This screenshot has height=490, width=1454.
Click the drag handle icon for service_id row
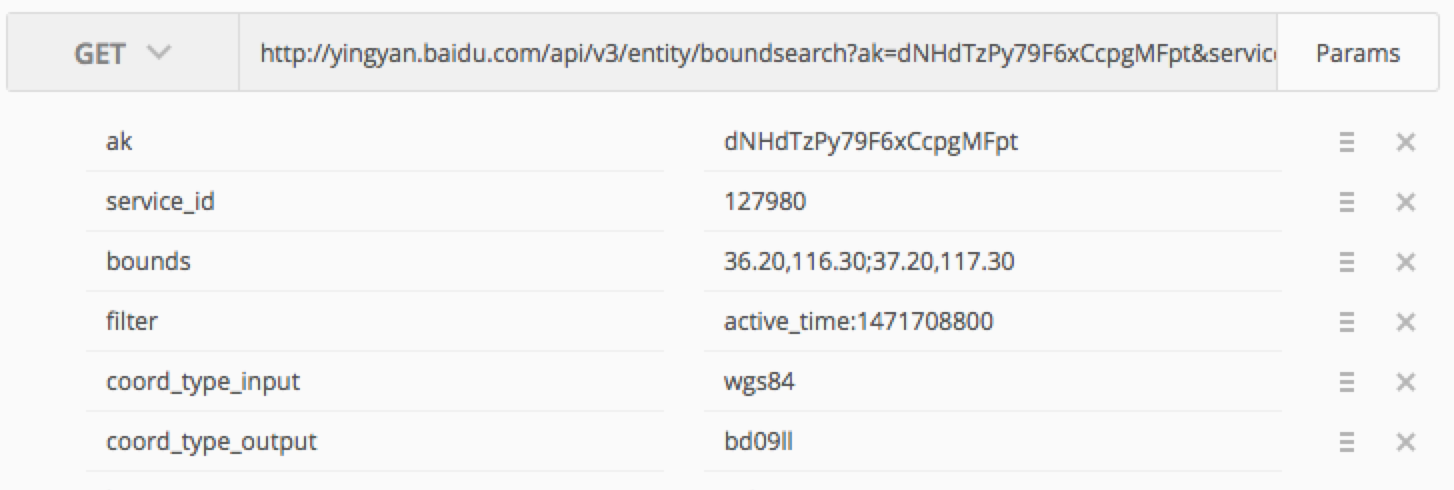(x=1346, y=203)
